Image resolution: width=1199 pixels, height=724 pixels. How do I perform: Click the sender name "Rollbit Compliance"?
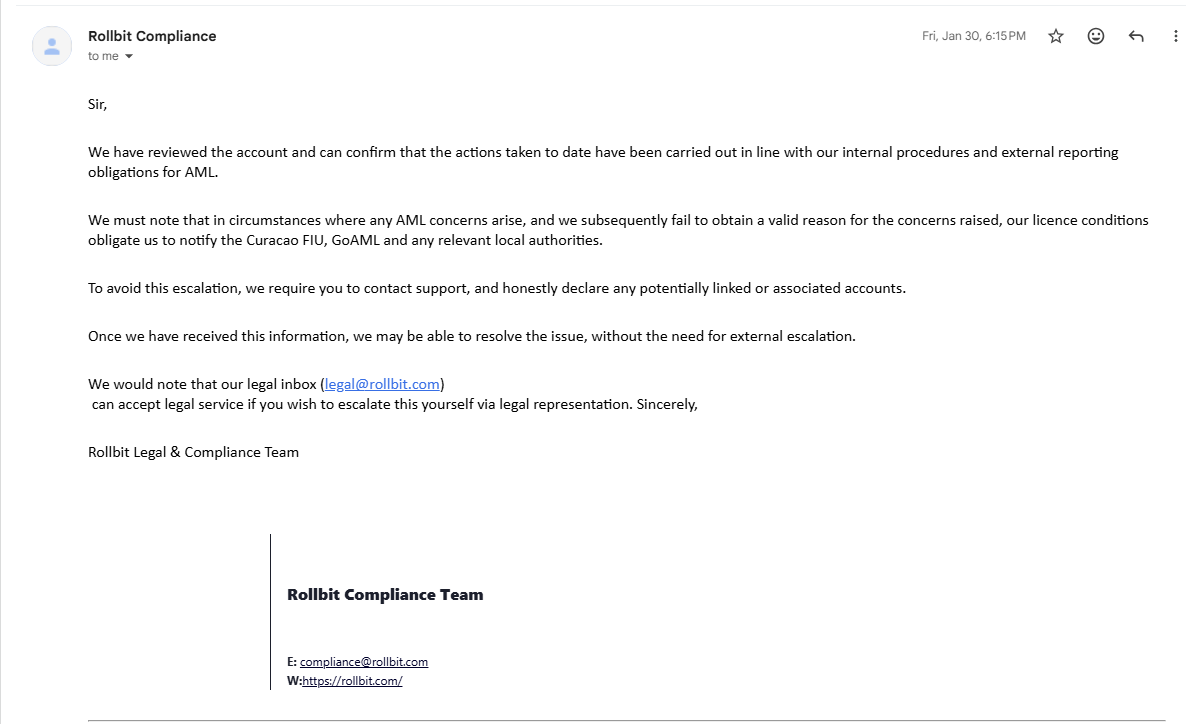point(152,36)
